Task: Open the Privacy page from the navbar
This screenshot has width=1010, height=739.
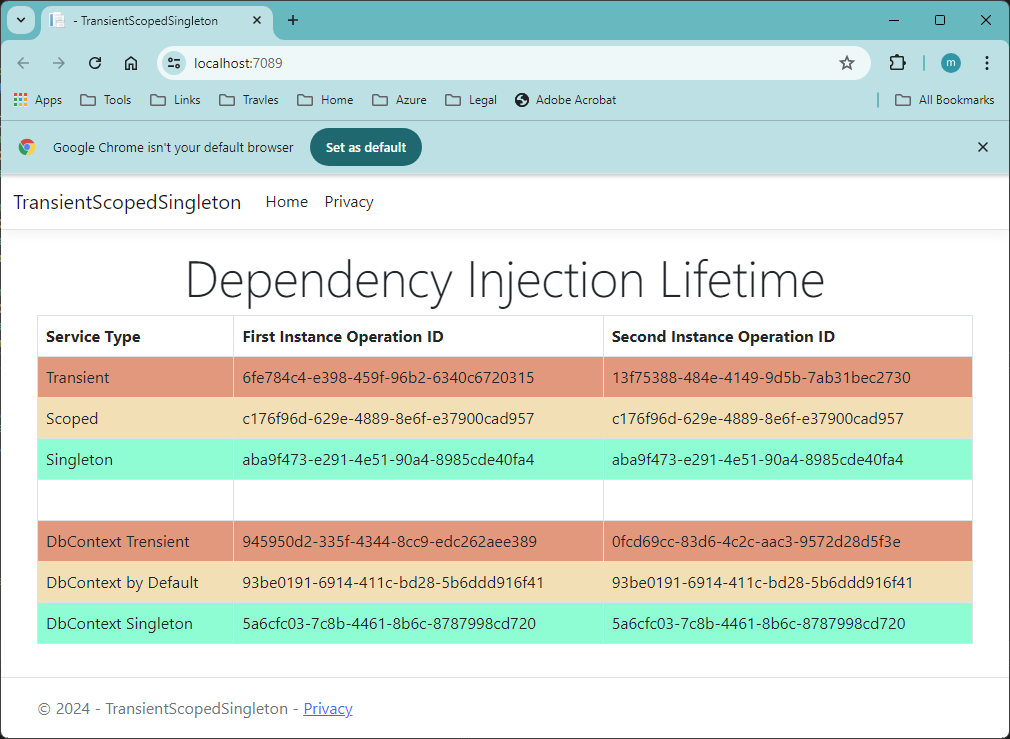Action: [x=348, y=201]
